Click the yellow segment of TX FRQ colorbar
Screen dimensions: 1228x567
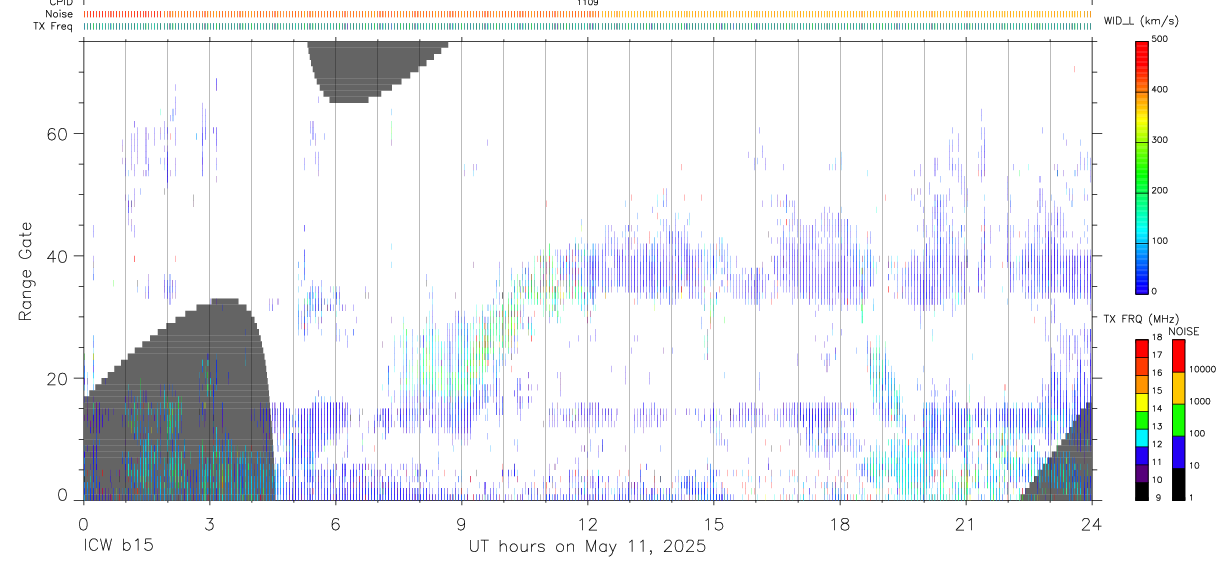tap(1142, 401)
